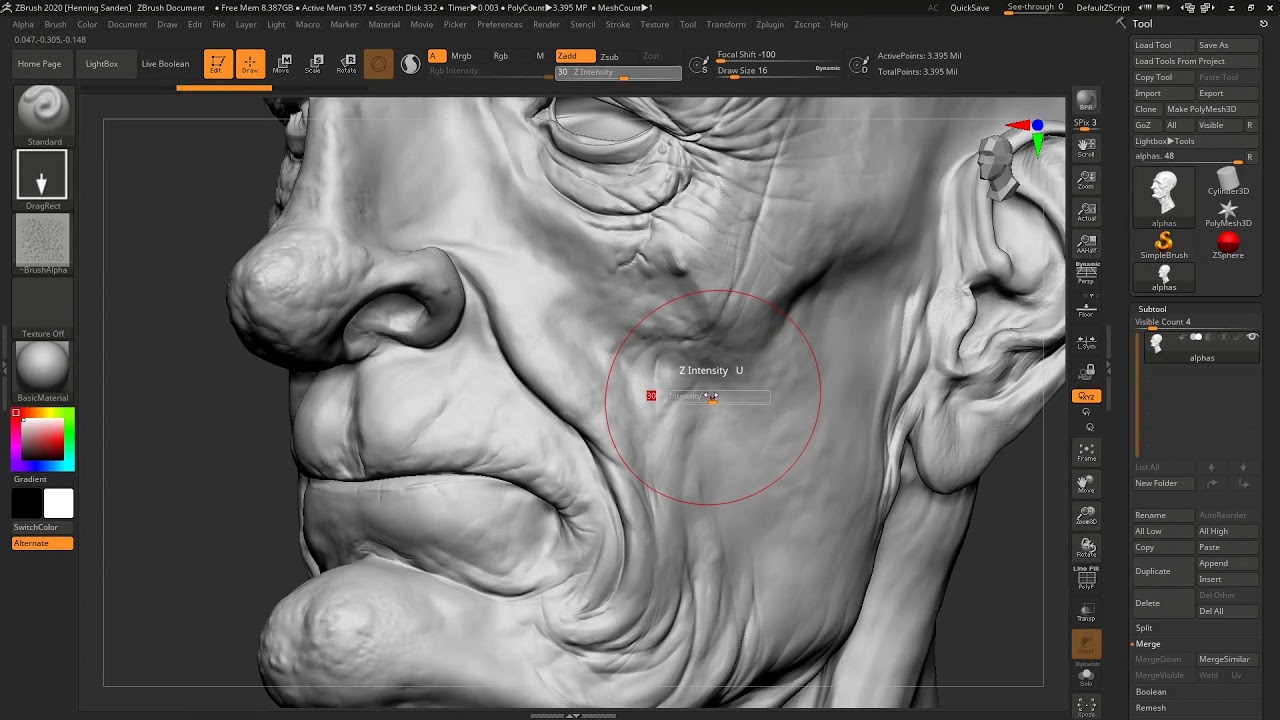This screenshot has height=720, width=1280.
Task: Toggle Persp perspective view
Action: click(1086, 273)
